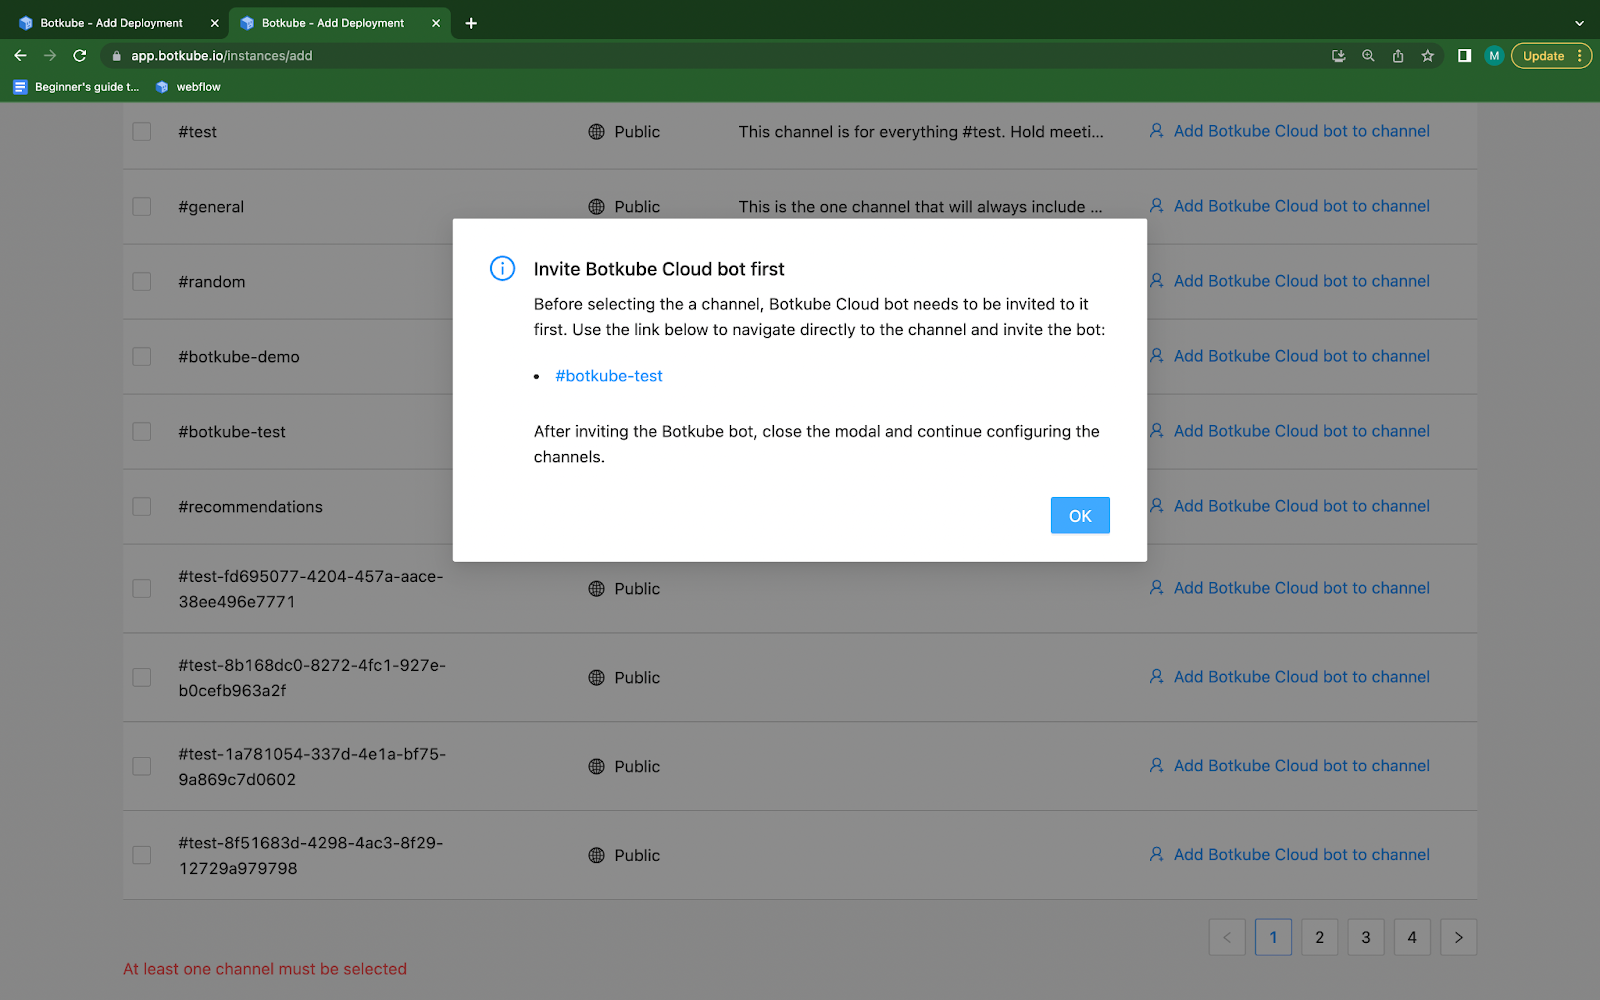Click the next page arrow in pagination
Image resolution: width=1600 pixels, height=1000 pixels.
(x=1458, y=937)
